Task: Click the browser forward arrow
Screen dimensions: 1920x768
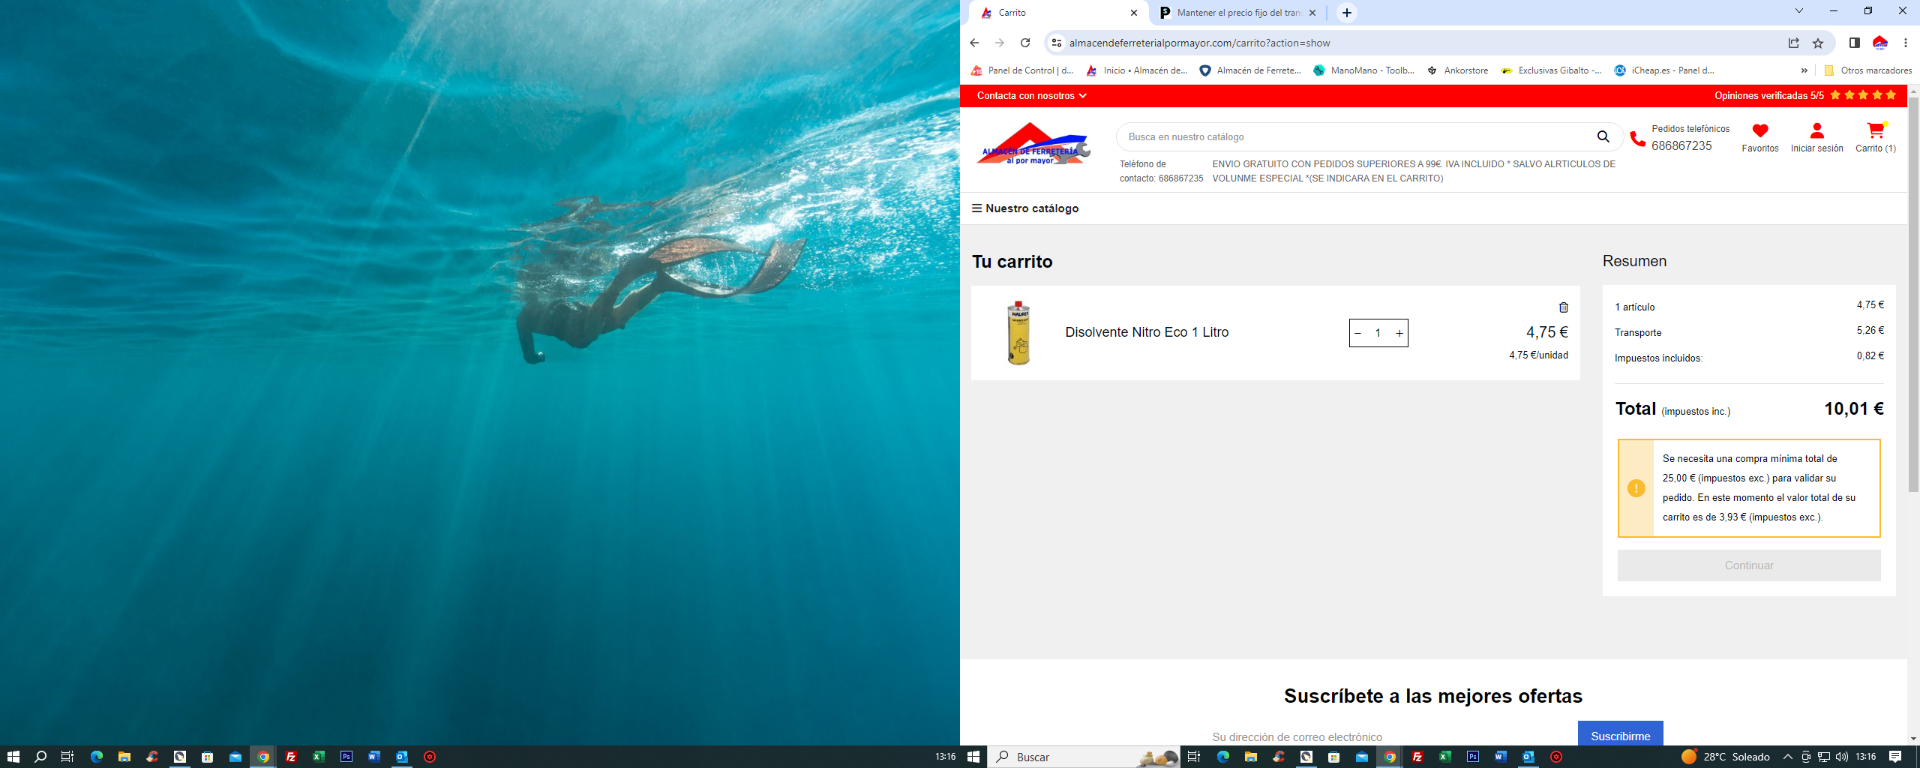Action: point(999,43)
